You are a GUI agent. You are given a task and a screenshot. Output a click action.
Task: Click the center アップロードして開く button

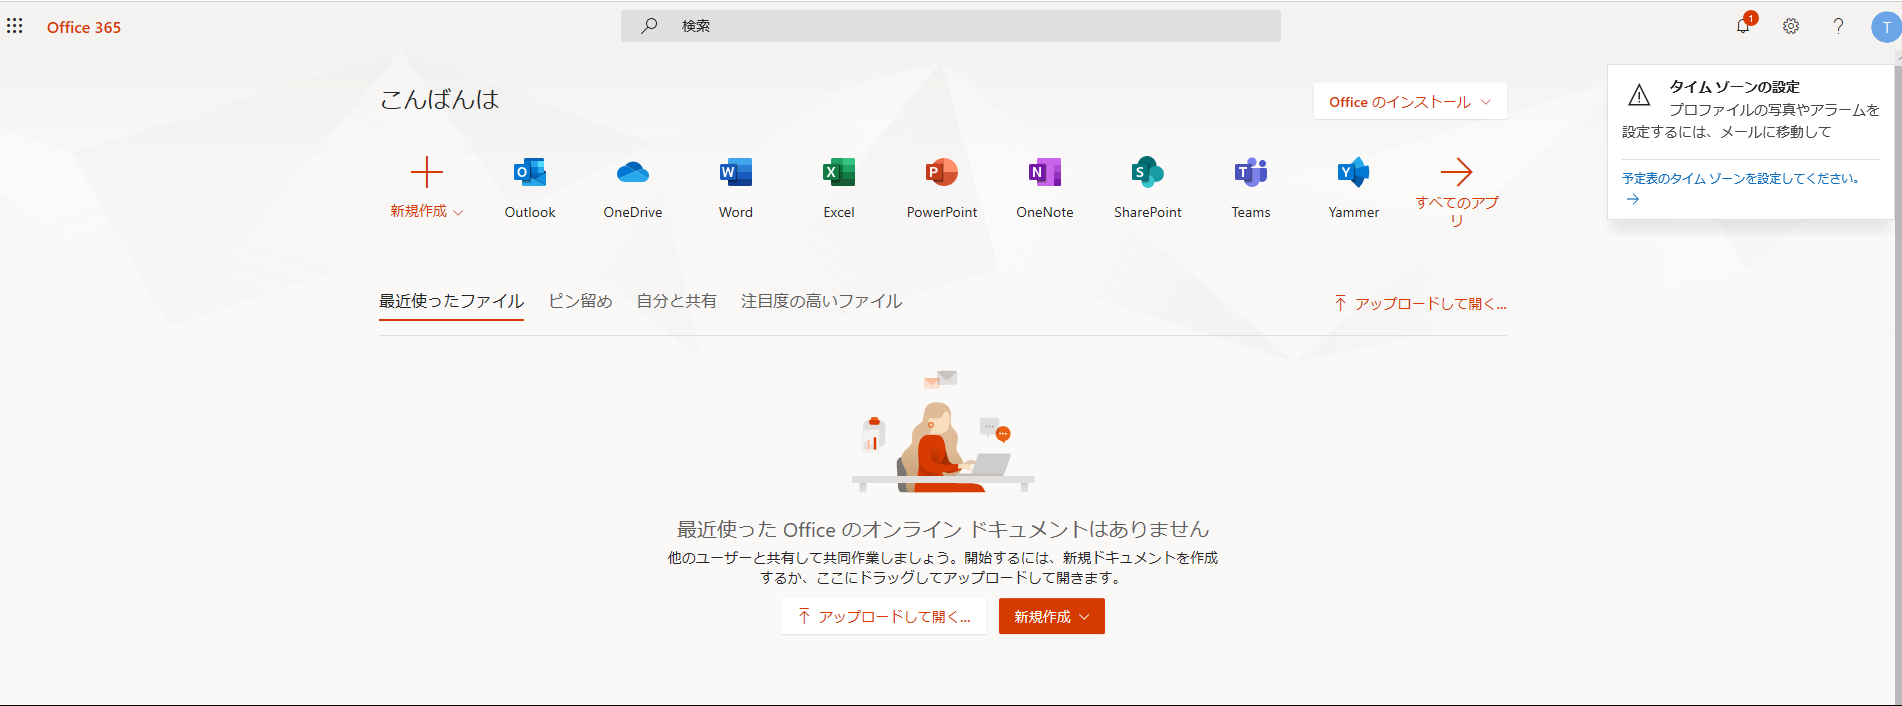[x=884, y=617]
